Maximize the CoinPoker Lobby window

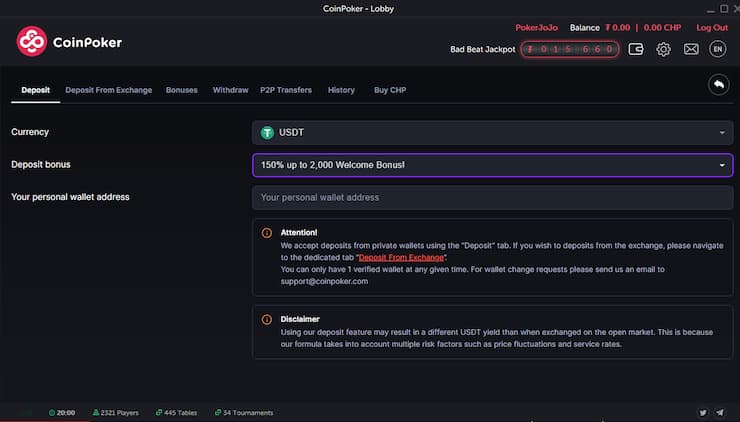click(x=723, y=8)
